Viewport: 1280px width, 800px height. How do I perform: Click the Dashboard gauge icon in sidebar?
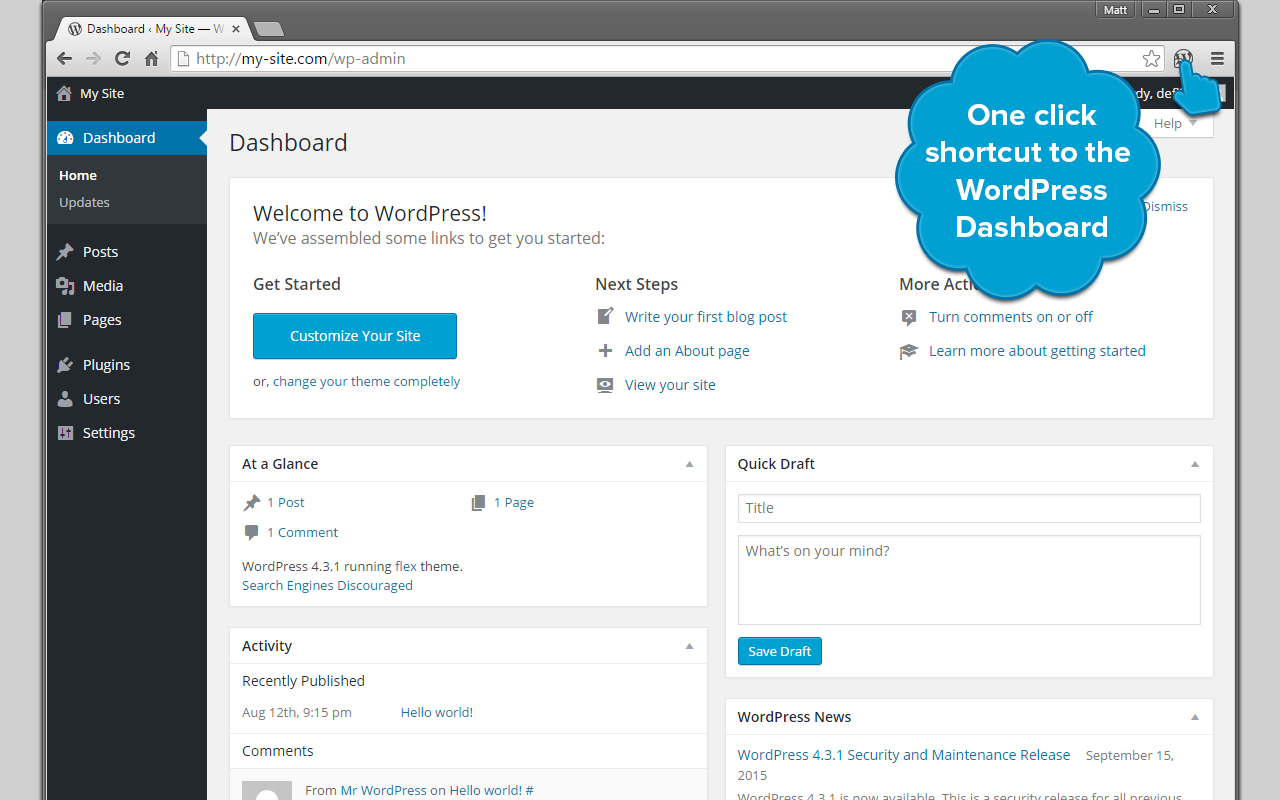coord(65,138)
